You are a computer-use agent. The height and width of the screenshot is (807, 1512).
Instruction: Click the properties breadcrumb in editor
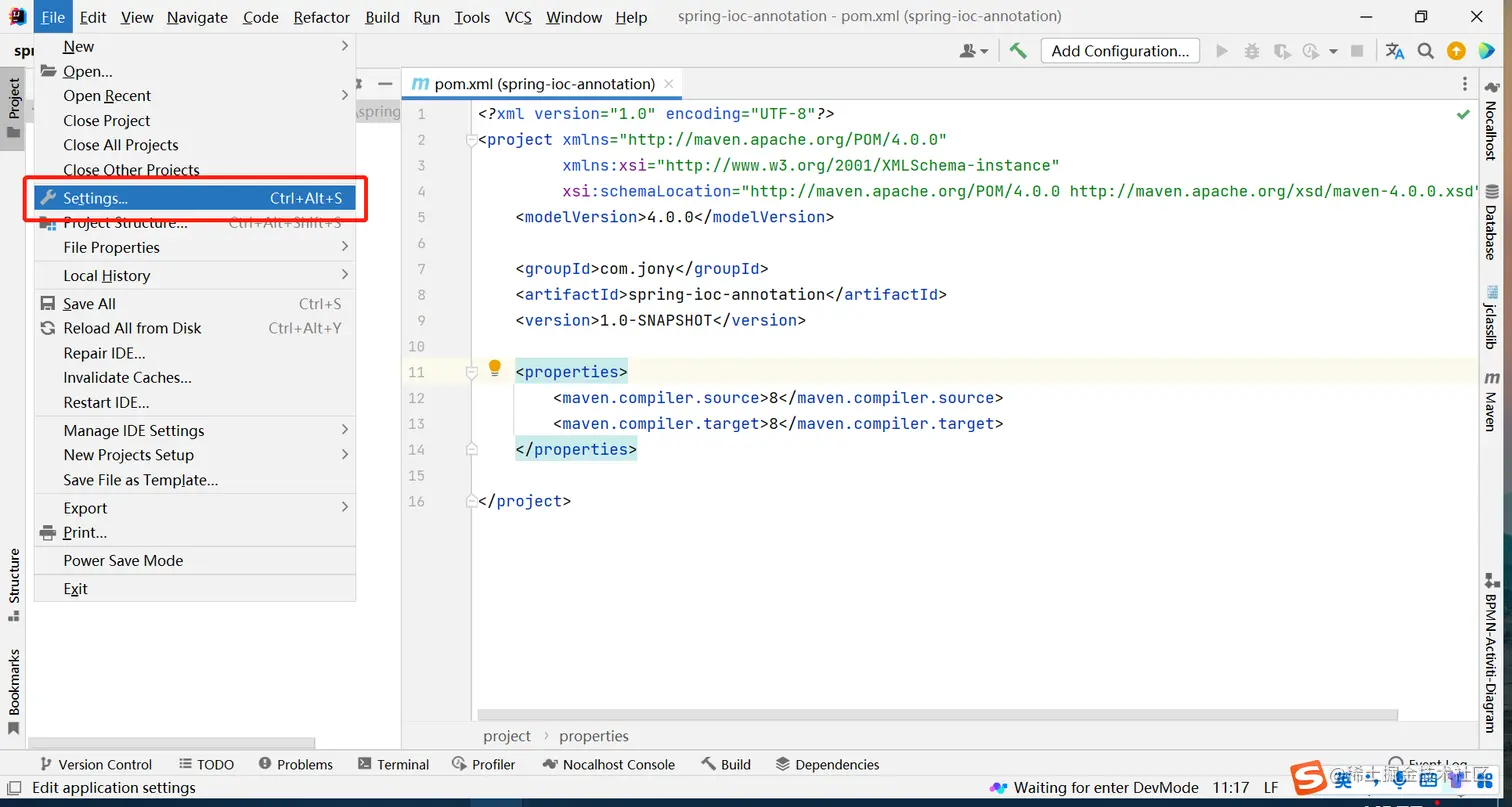(x=594, y=736)
